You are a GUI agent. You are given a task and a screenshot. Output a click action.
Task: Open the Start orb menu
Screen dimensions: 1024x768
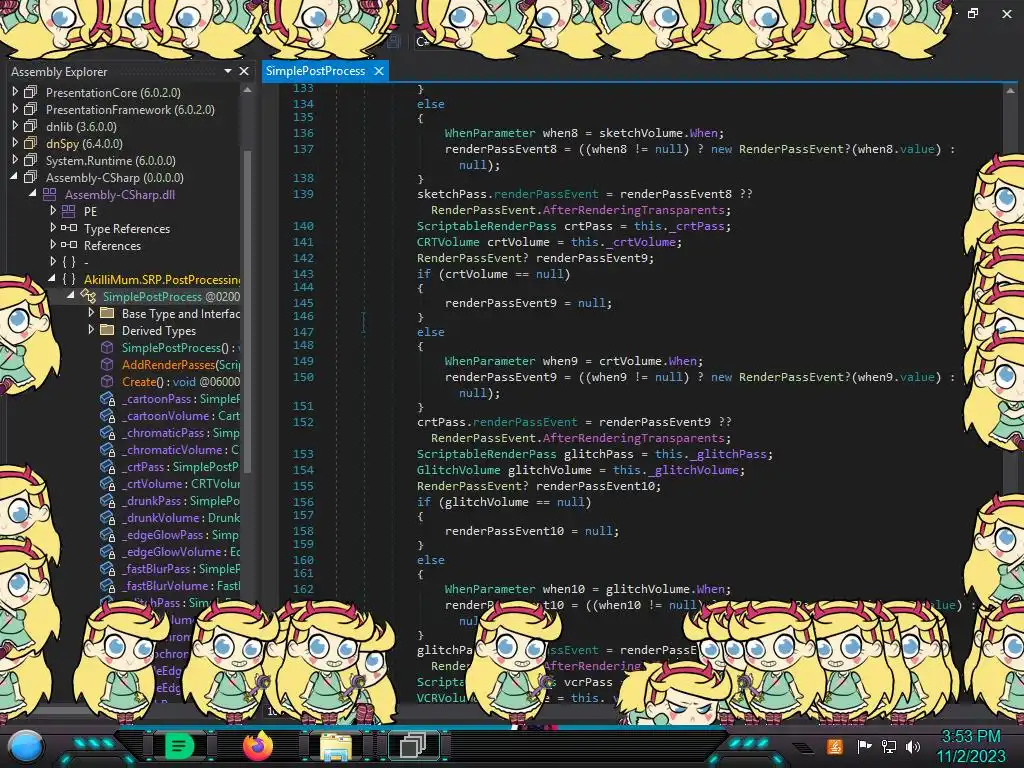26,747
